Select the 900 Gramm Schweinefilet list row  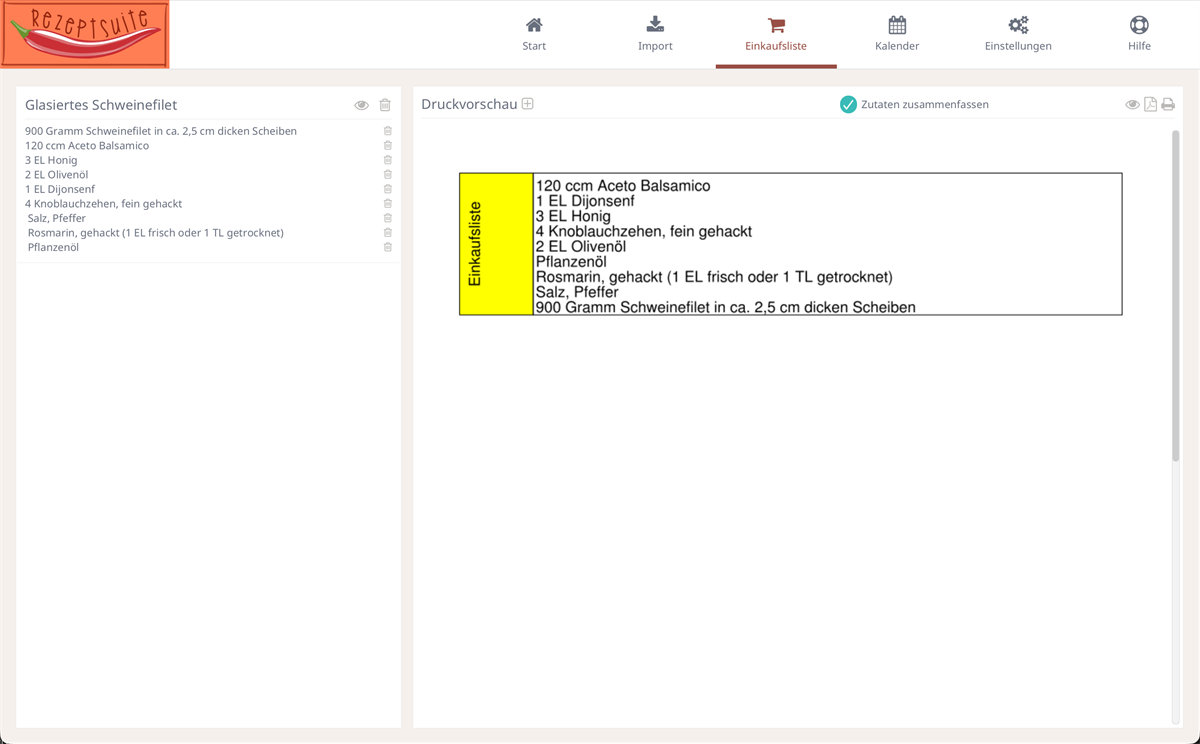click(208, 131)
